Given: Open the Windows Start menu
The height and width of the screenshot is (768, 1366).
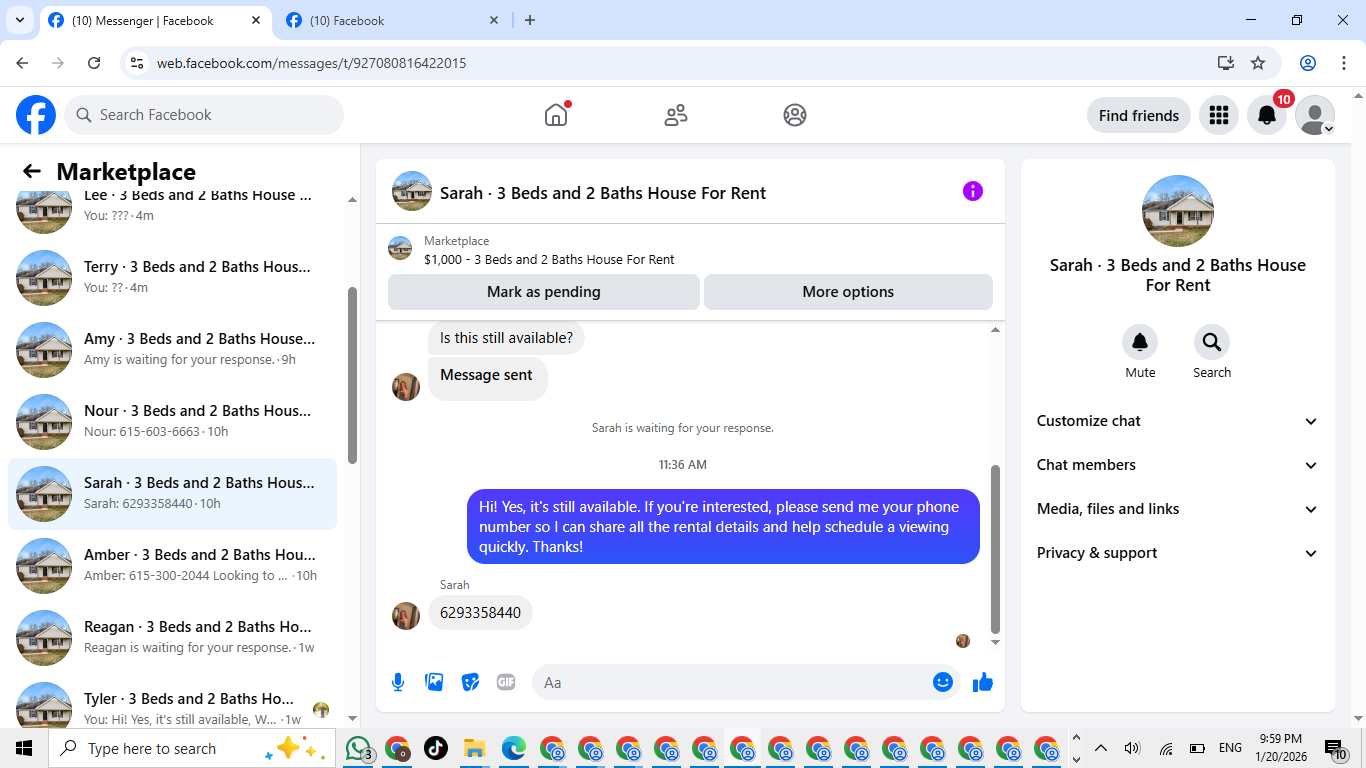Looking at the screenshot, I should pos(24,748).
